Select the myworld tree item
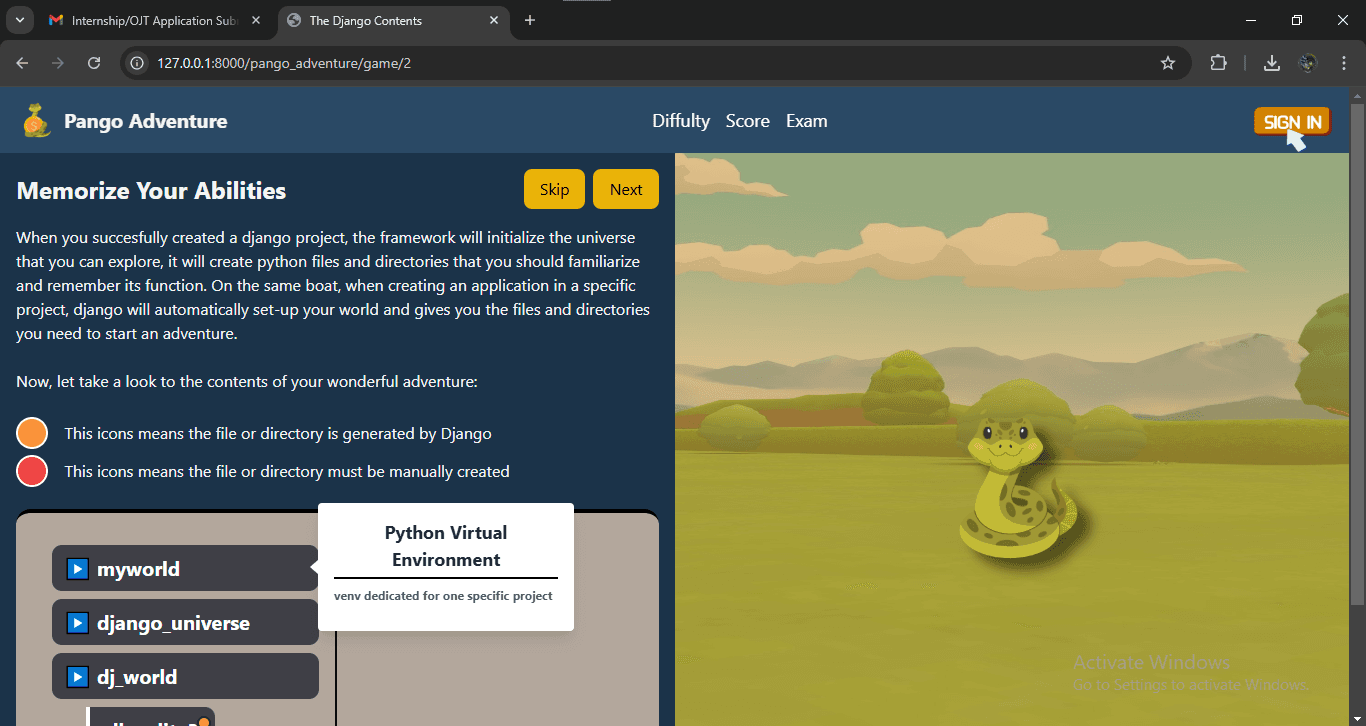The image size is (1366, 726). pos(185,569)
